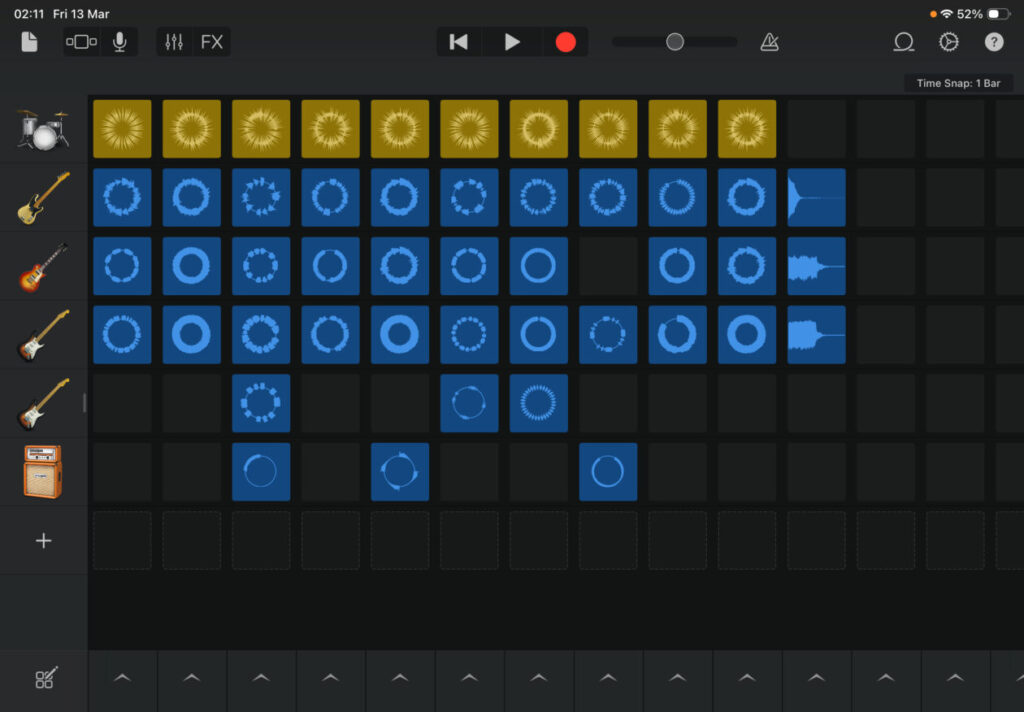Toggle cell editing mode in bottom-left corner

click(44, 679)
